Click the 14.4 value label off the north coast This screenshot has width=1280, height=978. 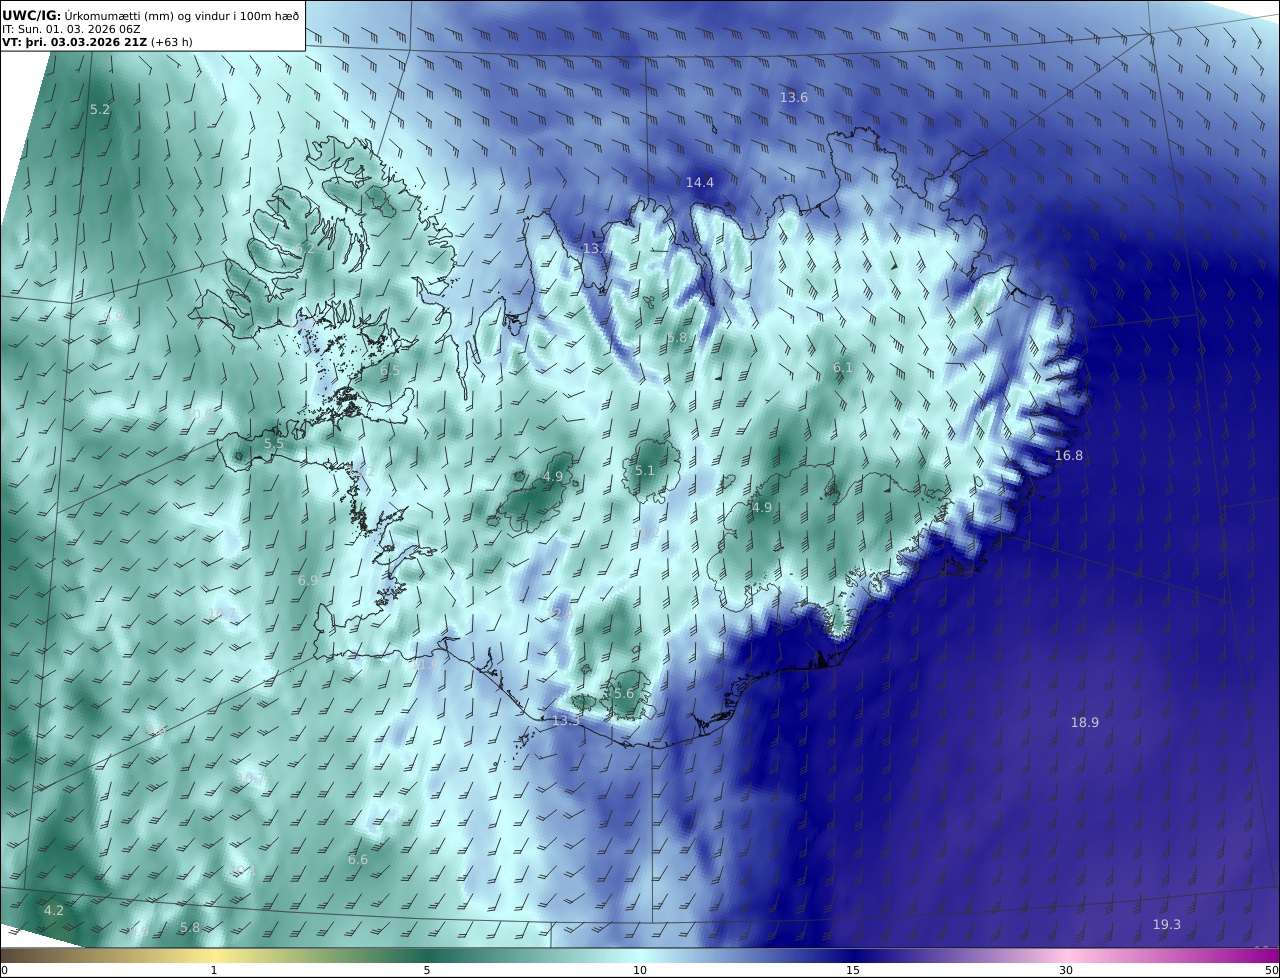(700, 182)
